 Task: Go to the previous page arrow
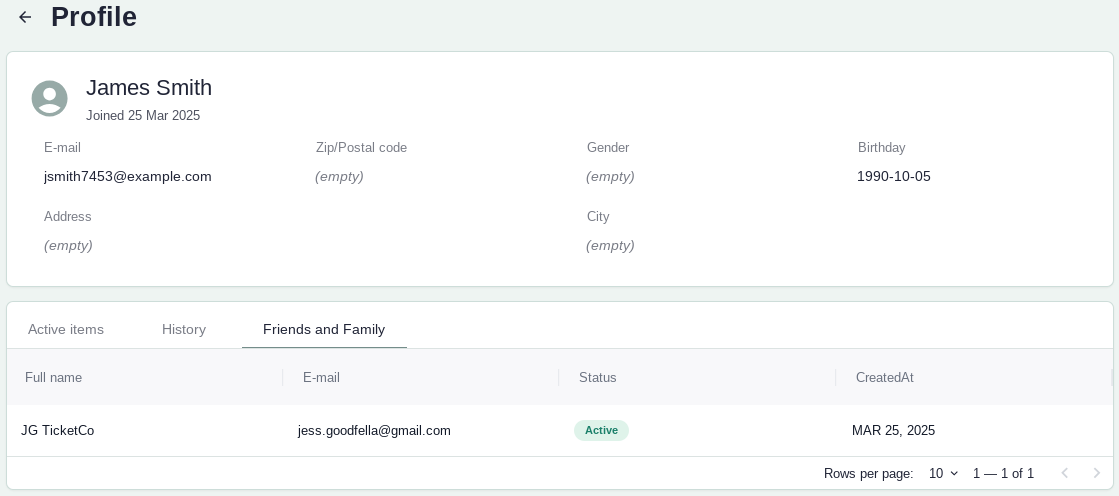click(1065, 473)
